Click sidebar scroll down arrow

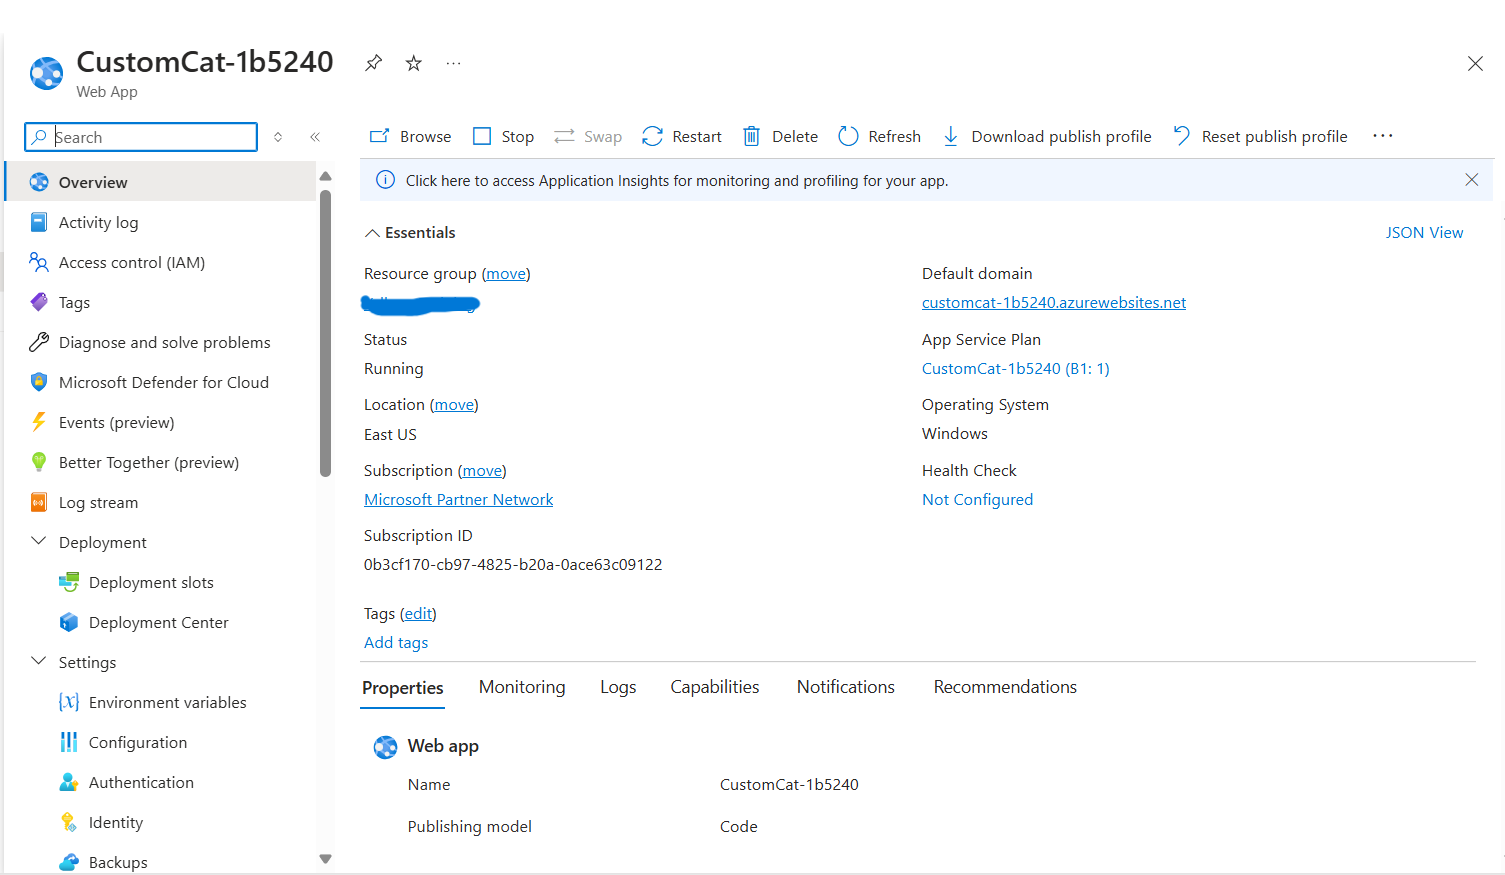325,859
